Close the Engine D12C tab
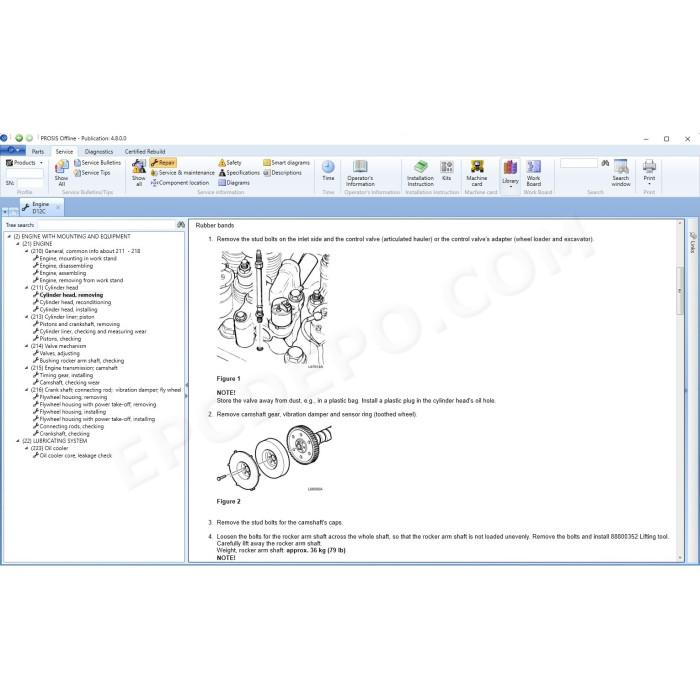Screen dimensions: 700x700 click(x=58, y=208)
